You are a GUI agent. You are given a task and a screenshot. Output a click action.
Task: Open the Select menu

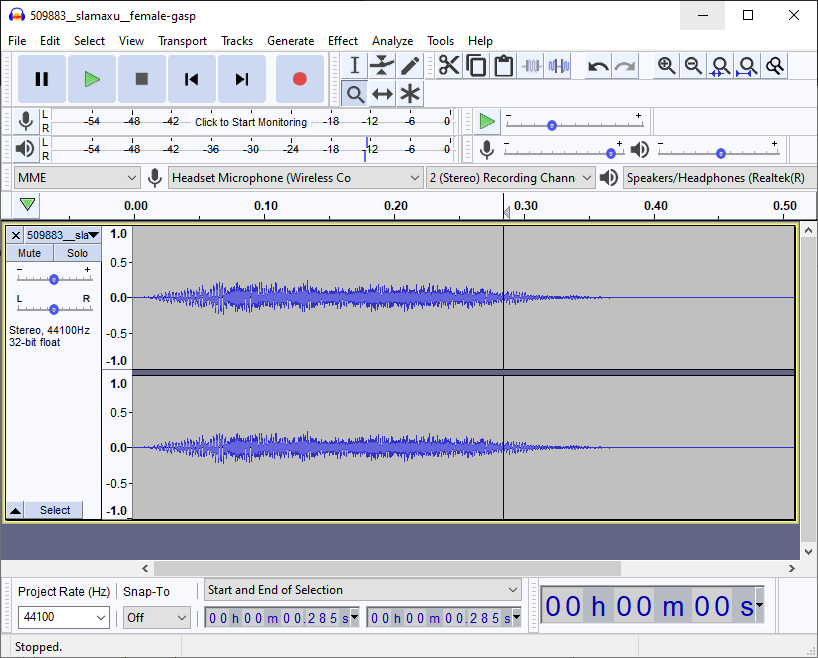click(x=89, y=41)
